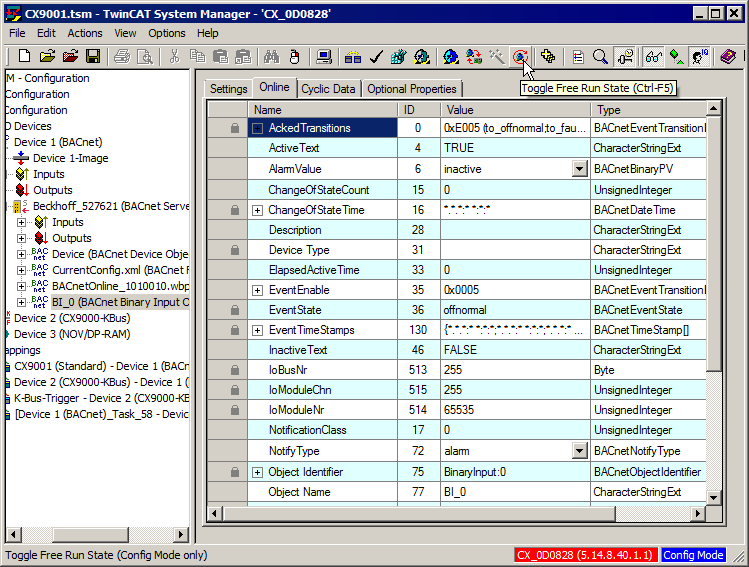Click the list document toolbar icon
This screenshot has height=567, width=749.
578,57
